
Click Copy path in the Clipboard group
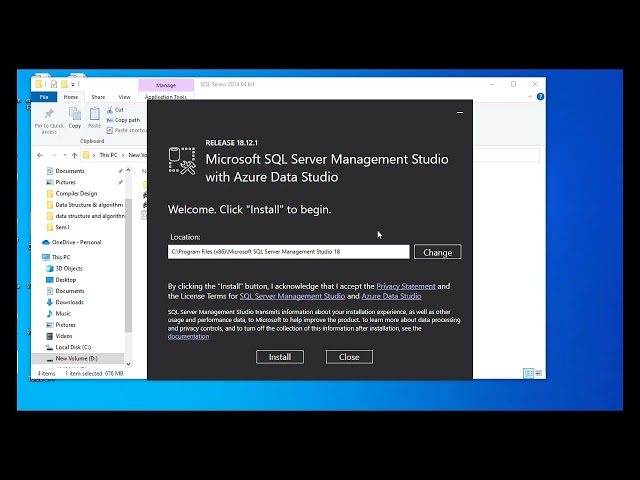click(x=123, y=120)
